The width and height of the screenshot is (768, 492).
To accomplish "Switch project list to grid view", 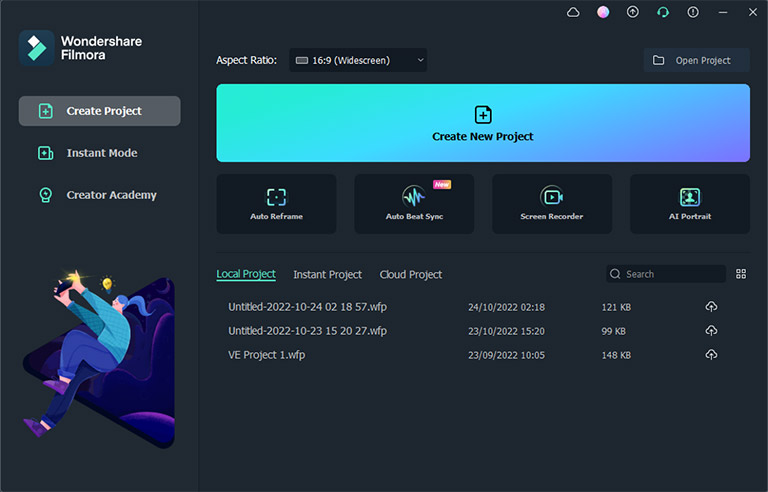I will (741, 274).
